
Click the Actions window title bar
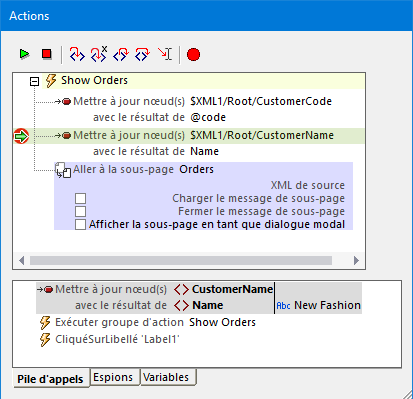[x=206, y=16]
